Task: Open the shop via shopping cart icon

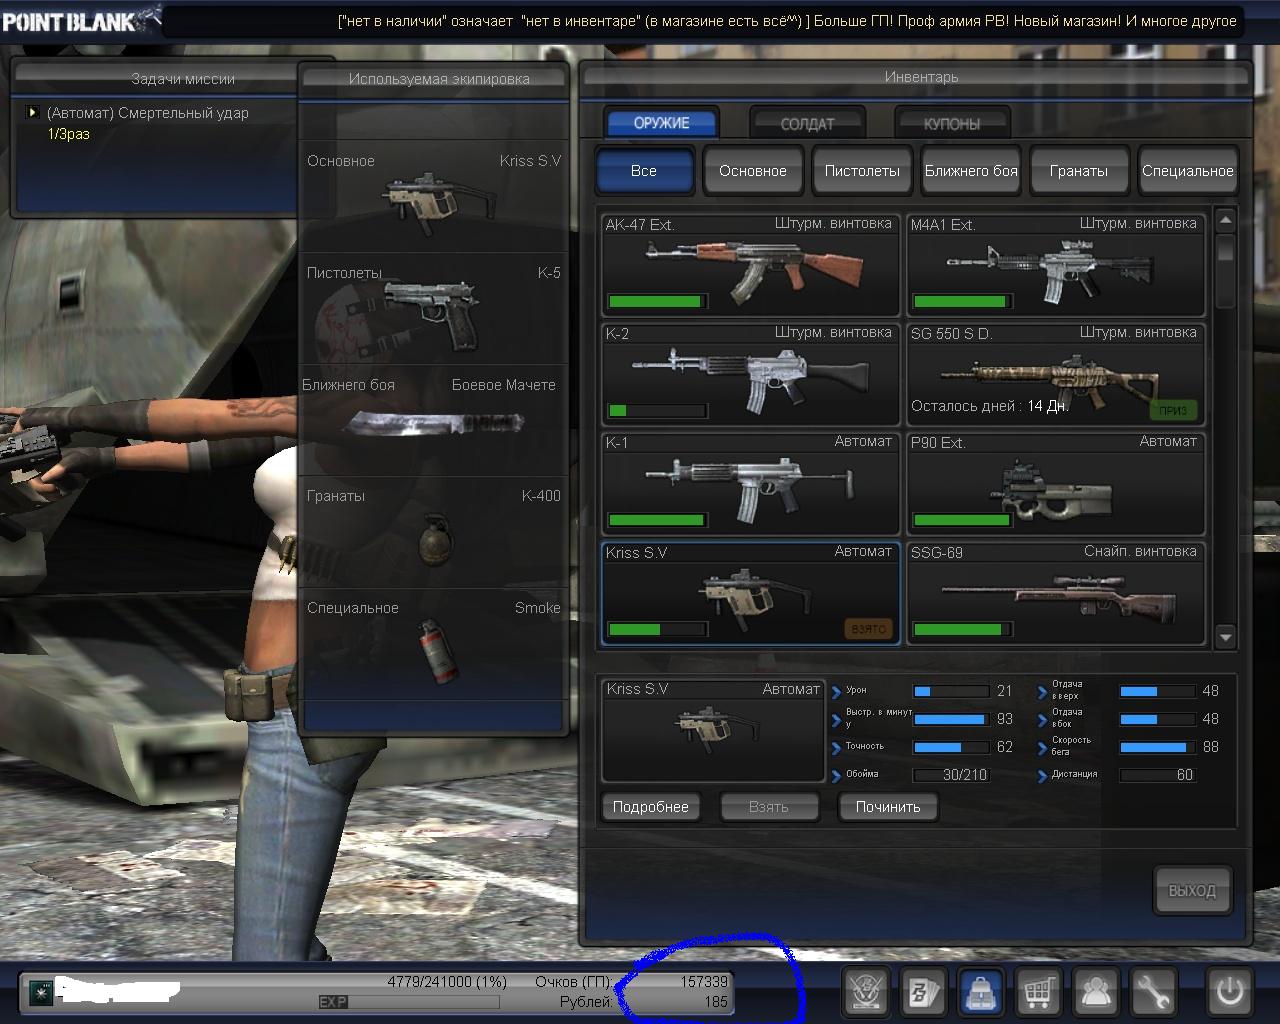Action: (1039, 992)
